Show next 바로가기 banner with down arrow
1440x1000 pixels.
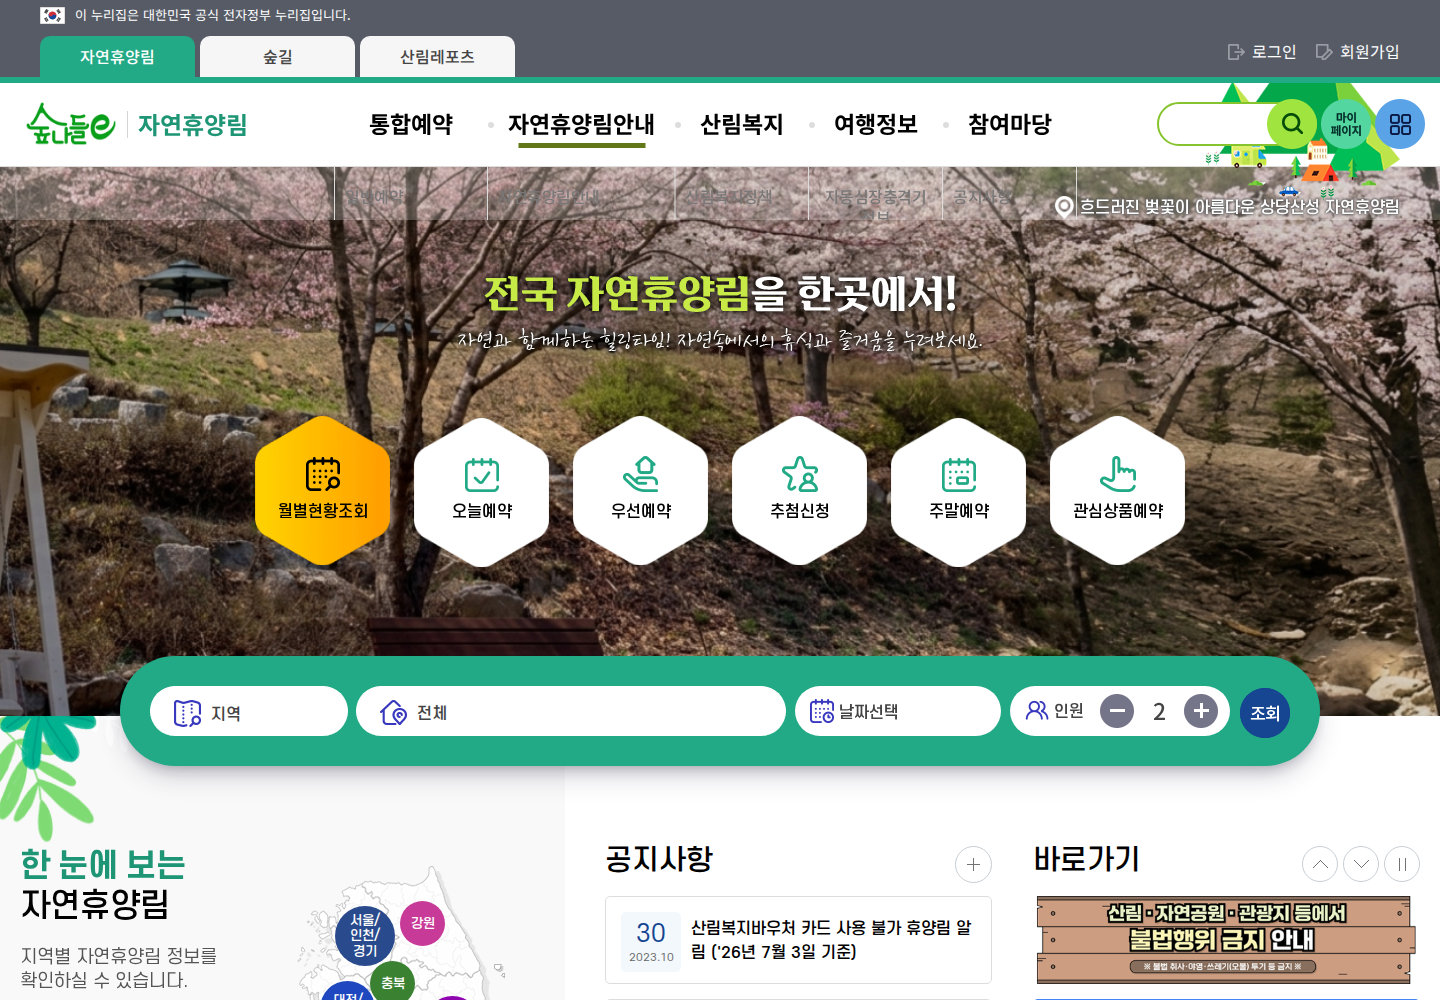(x=1361, y=864)
